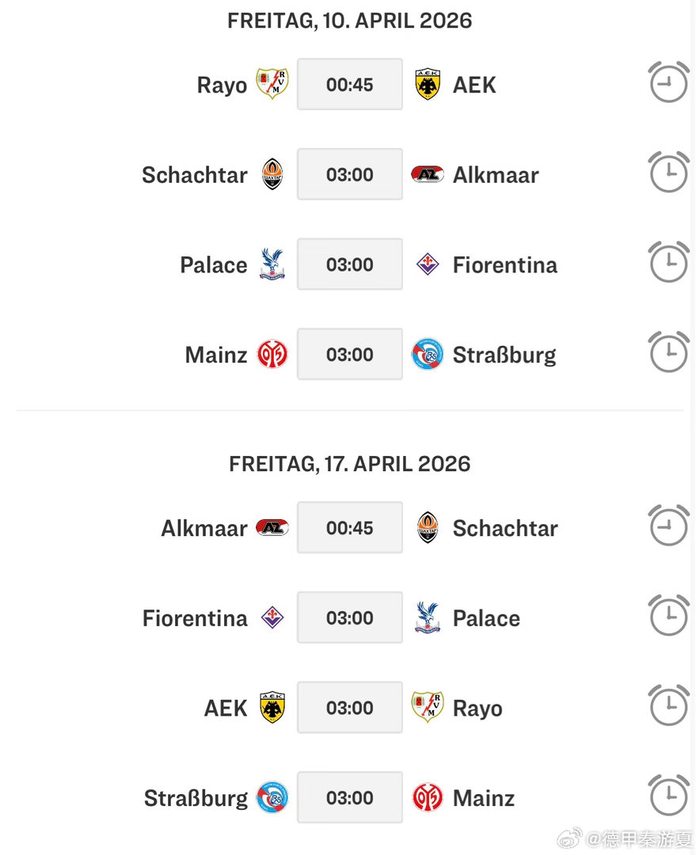Open 03:00 time box for Mainz vs Straßburg
Screen dimensions: 700x855
(x=350, y=355)
